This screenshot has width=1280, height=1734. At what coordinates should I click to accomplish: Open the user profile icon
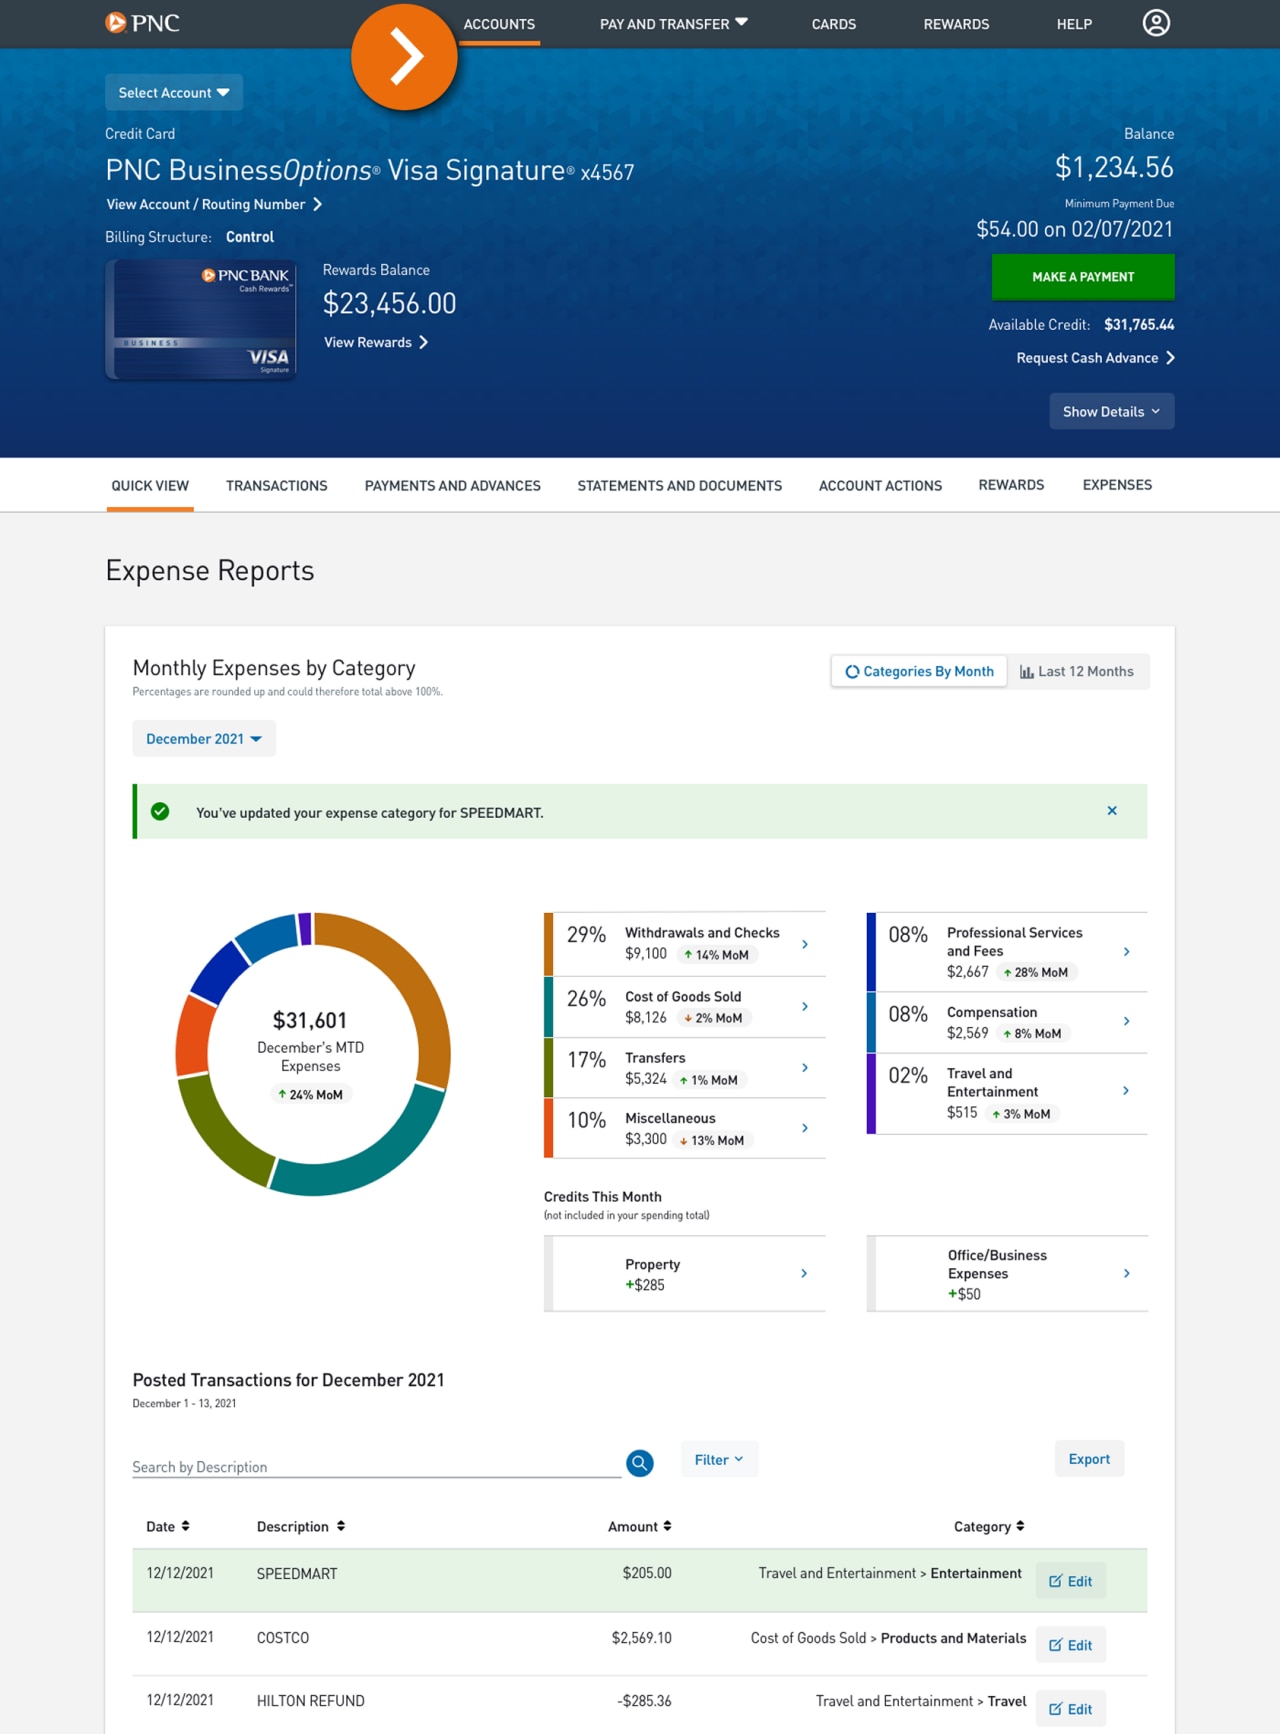pos(1156,23)
